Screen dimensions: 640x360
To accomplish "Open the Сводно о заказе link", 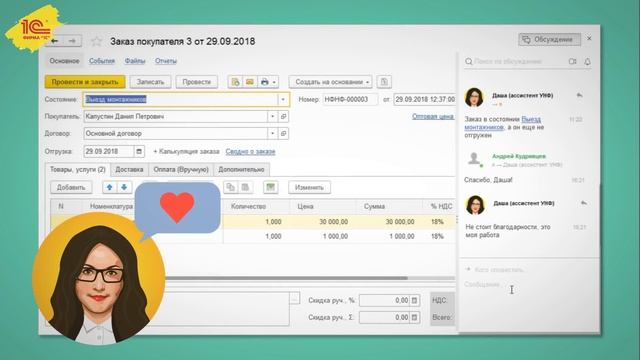I will [250, 151].
